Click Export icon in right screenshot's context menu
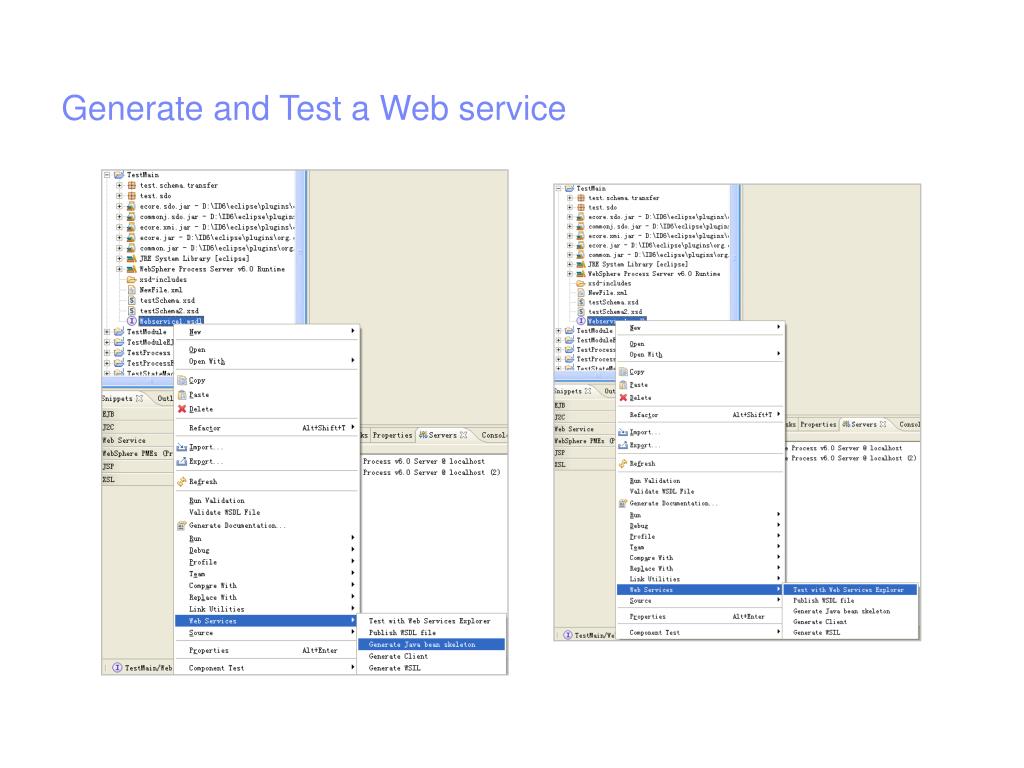Screen dimensions: 1024x768 [x=623, y=445]
